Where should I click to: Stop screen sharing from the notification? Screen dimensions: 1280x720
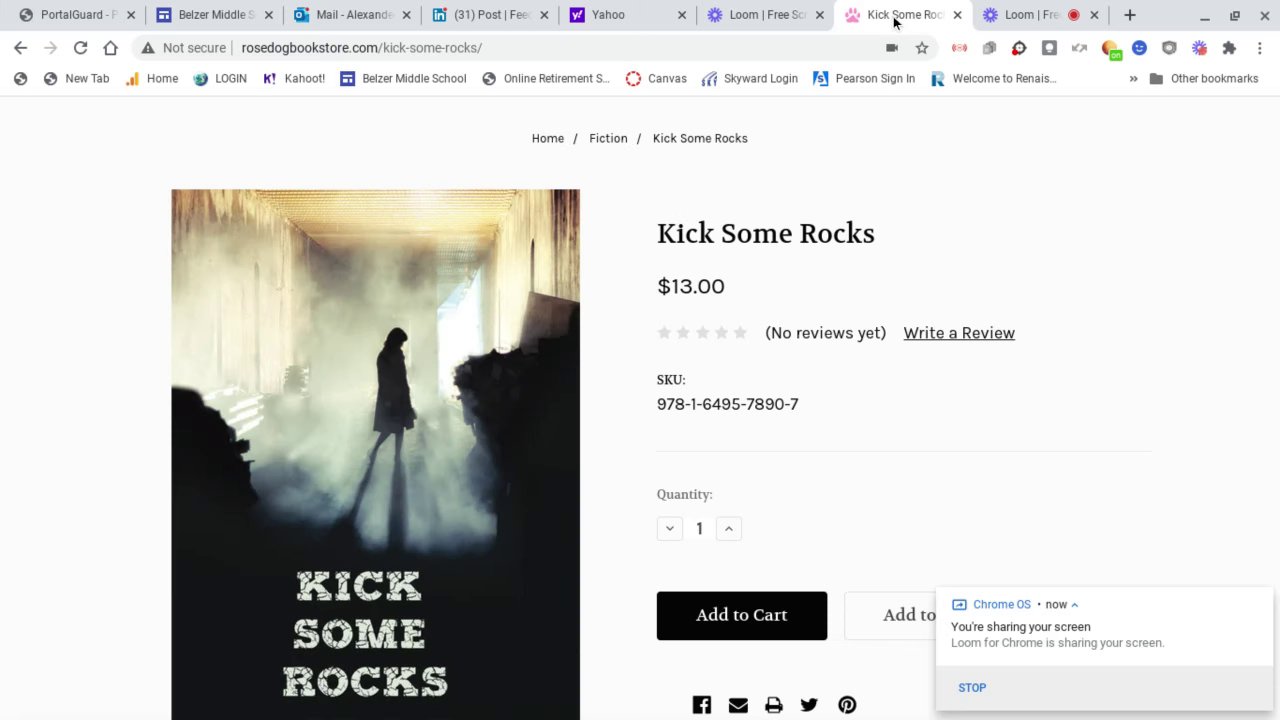coord(972,688)
